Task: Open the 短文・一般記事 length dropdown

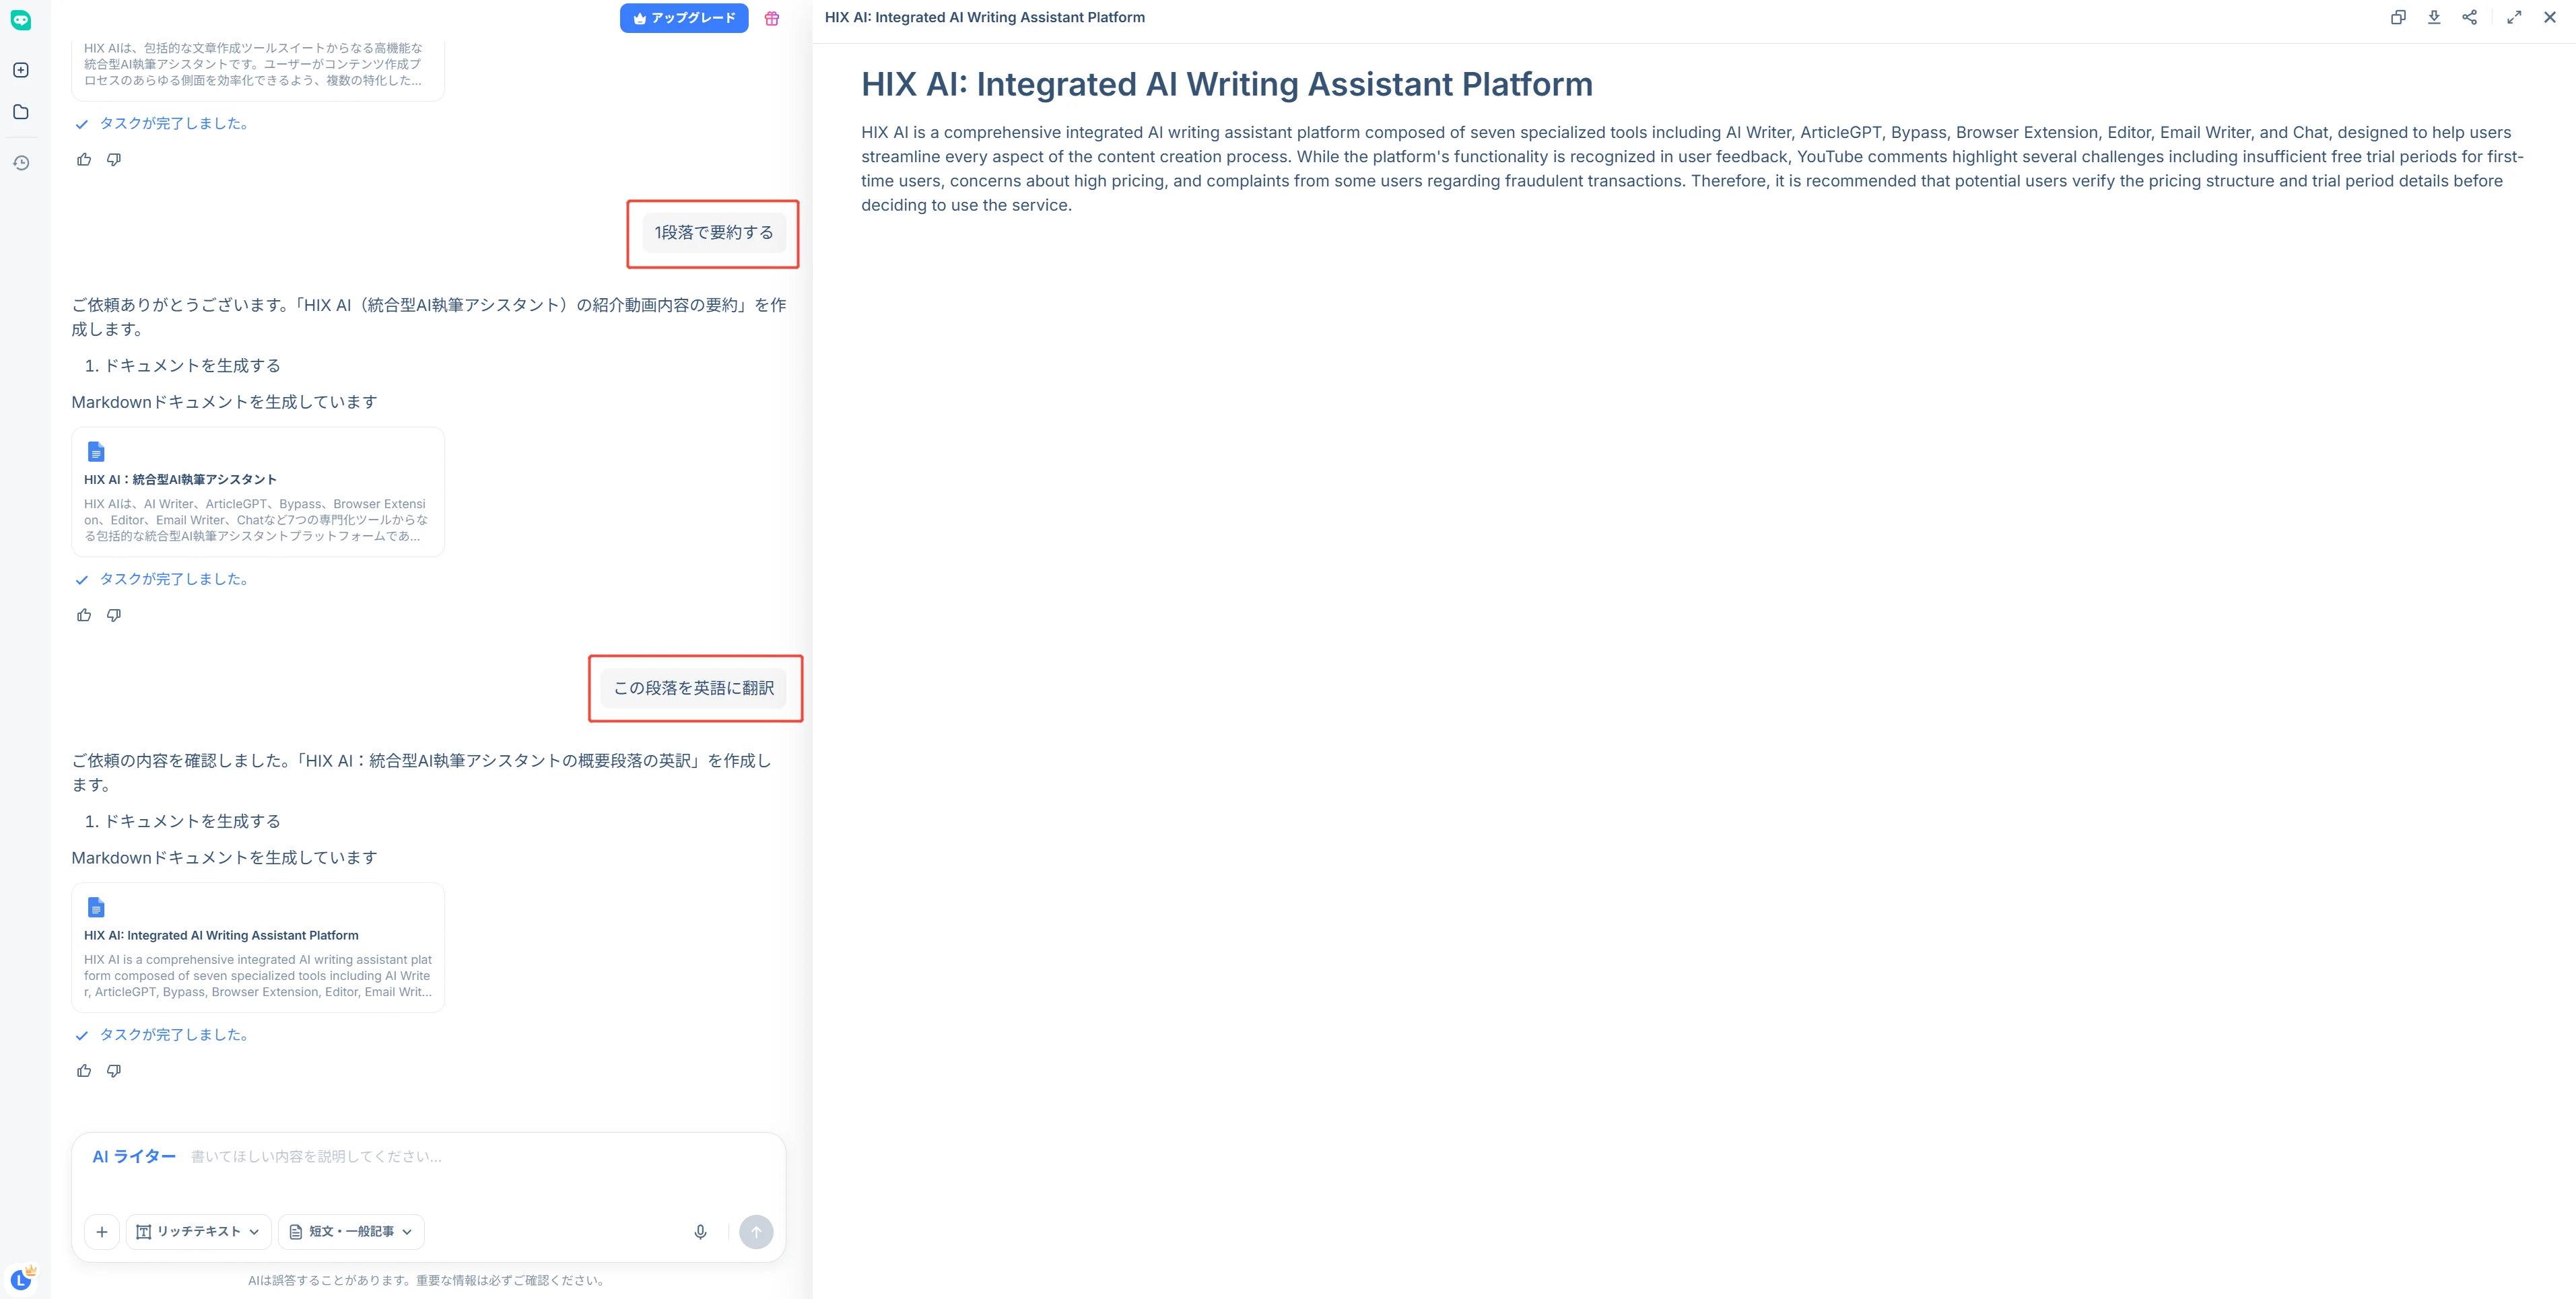Action: (351, 1232)
